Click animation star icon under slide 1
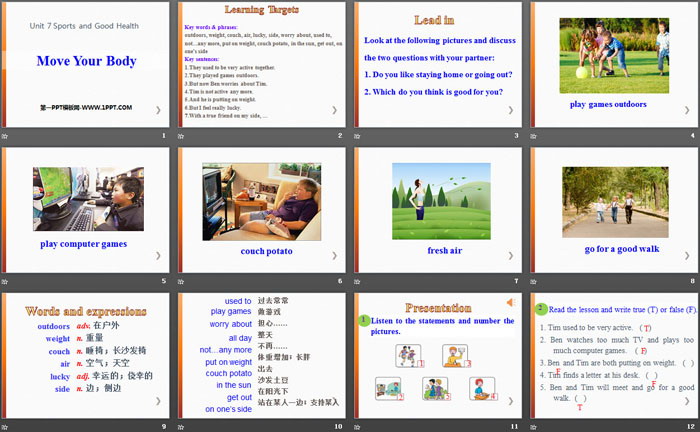 click(x=6, y=135)
